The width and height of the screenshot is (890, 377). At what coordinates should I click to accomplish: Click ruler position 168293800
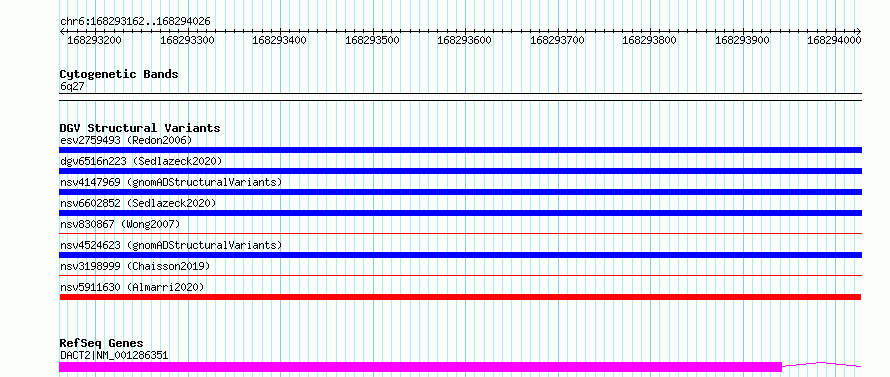click(x=650, y=40)
